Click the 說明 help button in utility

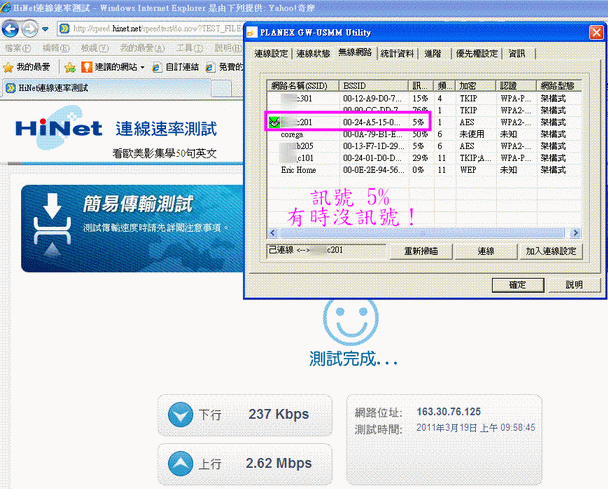tap(575, 285)
